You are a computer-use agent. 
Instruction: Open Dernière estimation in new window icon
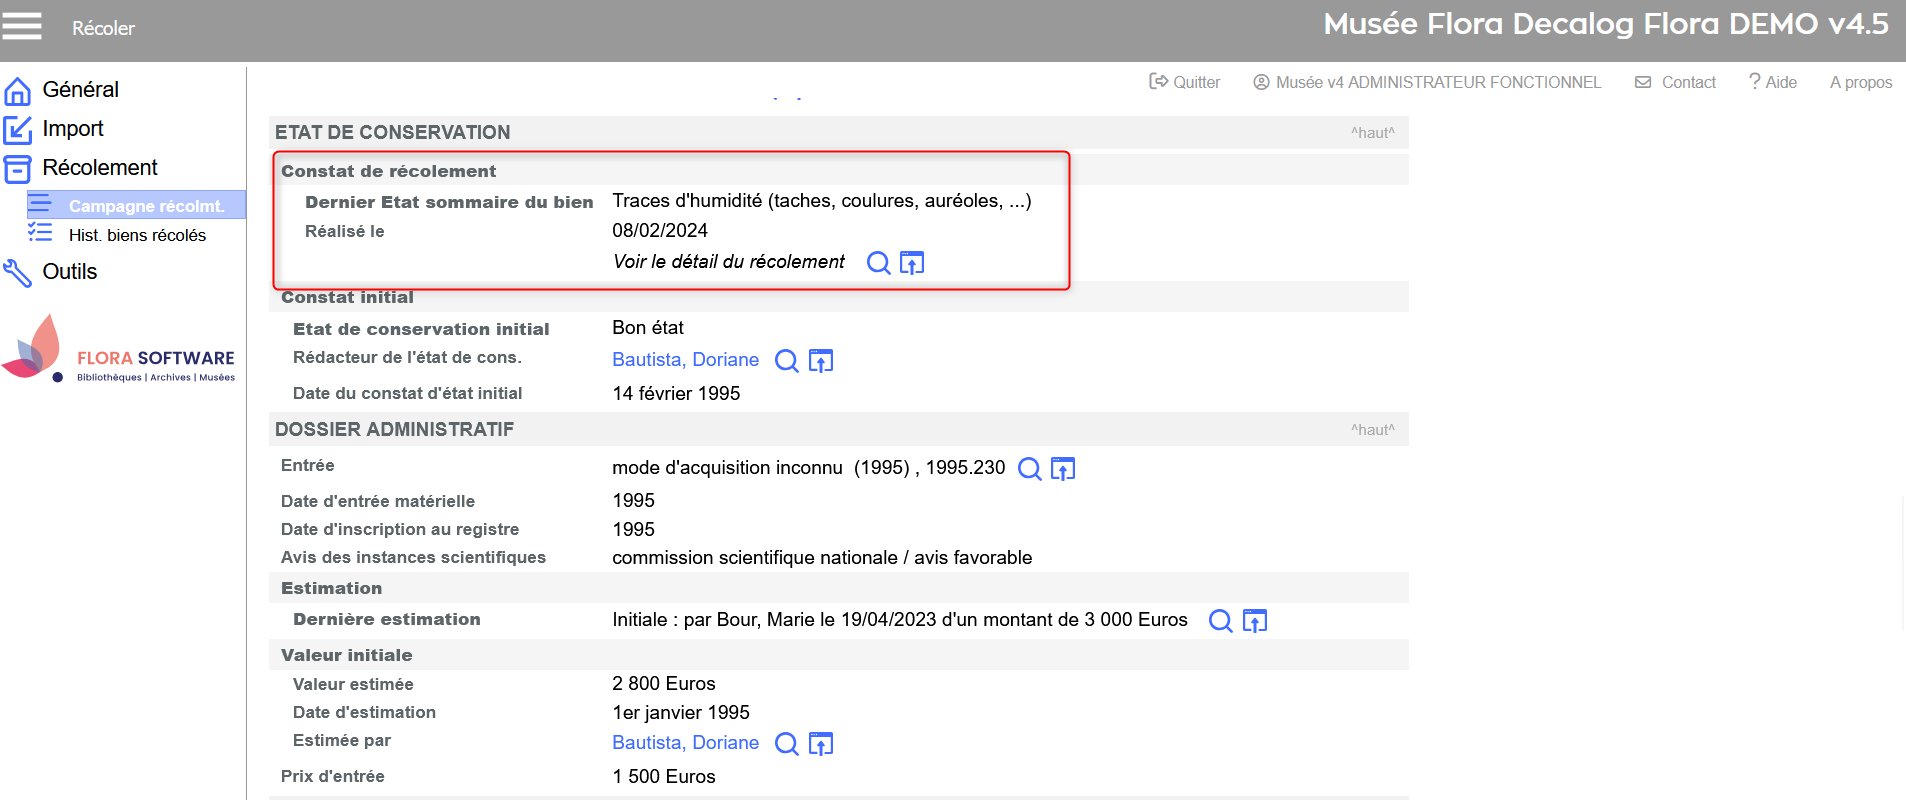point(1254,621)
